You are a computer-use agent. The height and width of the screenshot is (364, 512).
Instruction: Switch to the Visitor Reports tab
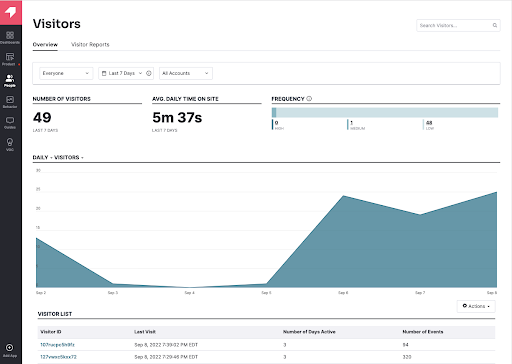[90, 45]
